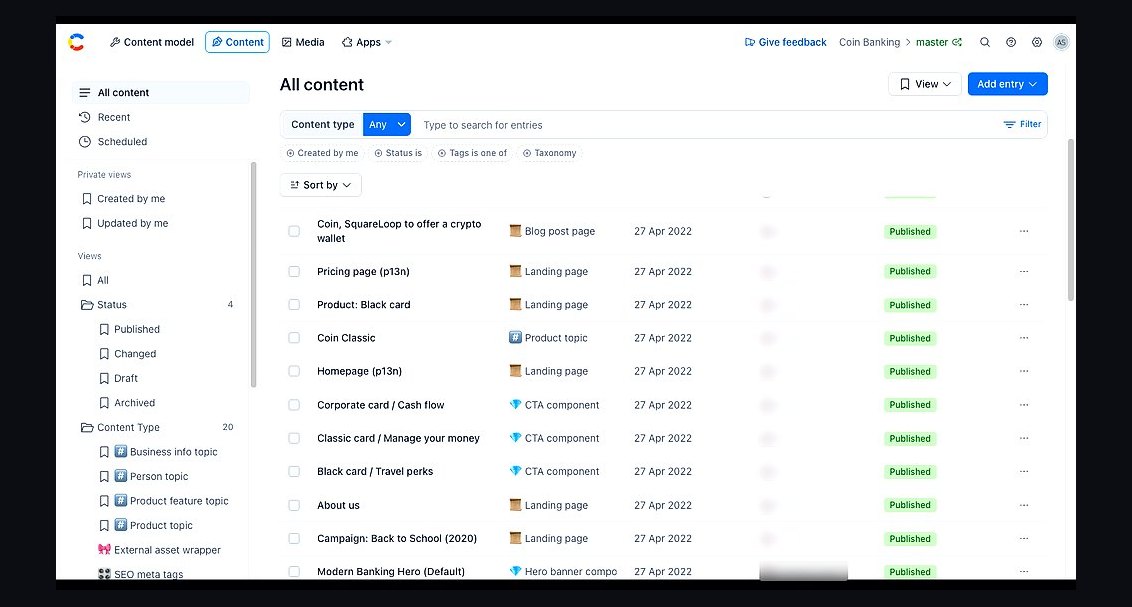Open the Sort by dropdown
Screen dimensions: 1132x607
(x=321, y=185)
